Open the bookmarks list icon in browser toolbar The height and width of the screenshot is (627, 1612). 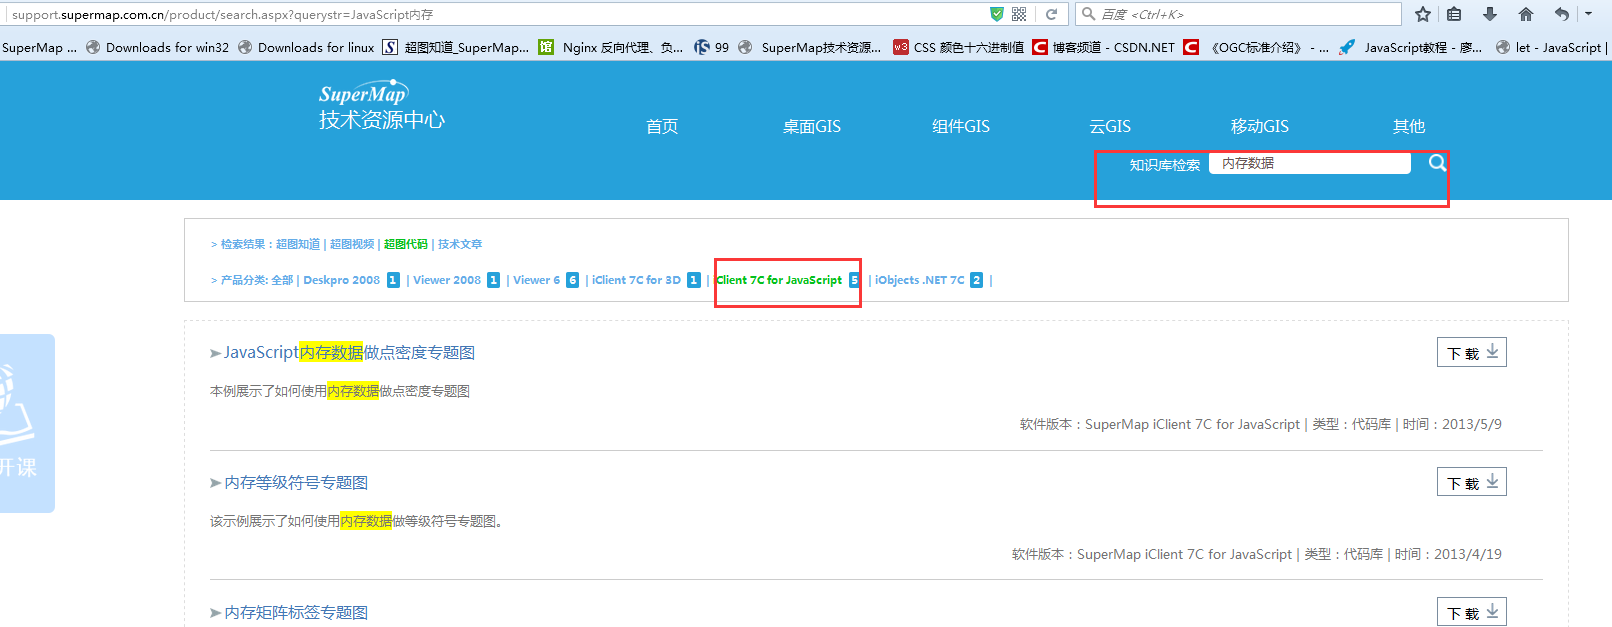(x=1454, y=14)
